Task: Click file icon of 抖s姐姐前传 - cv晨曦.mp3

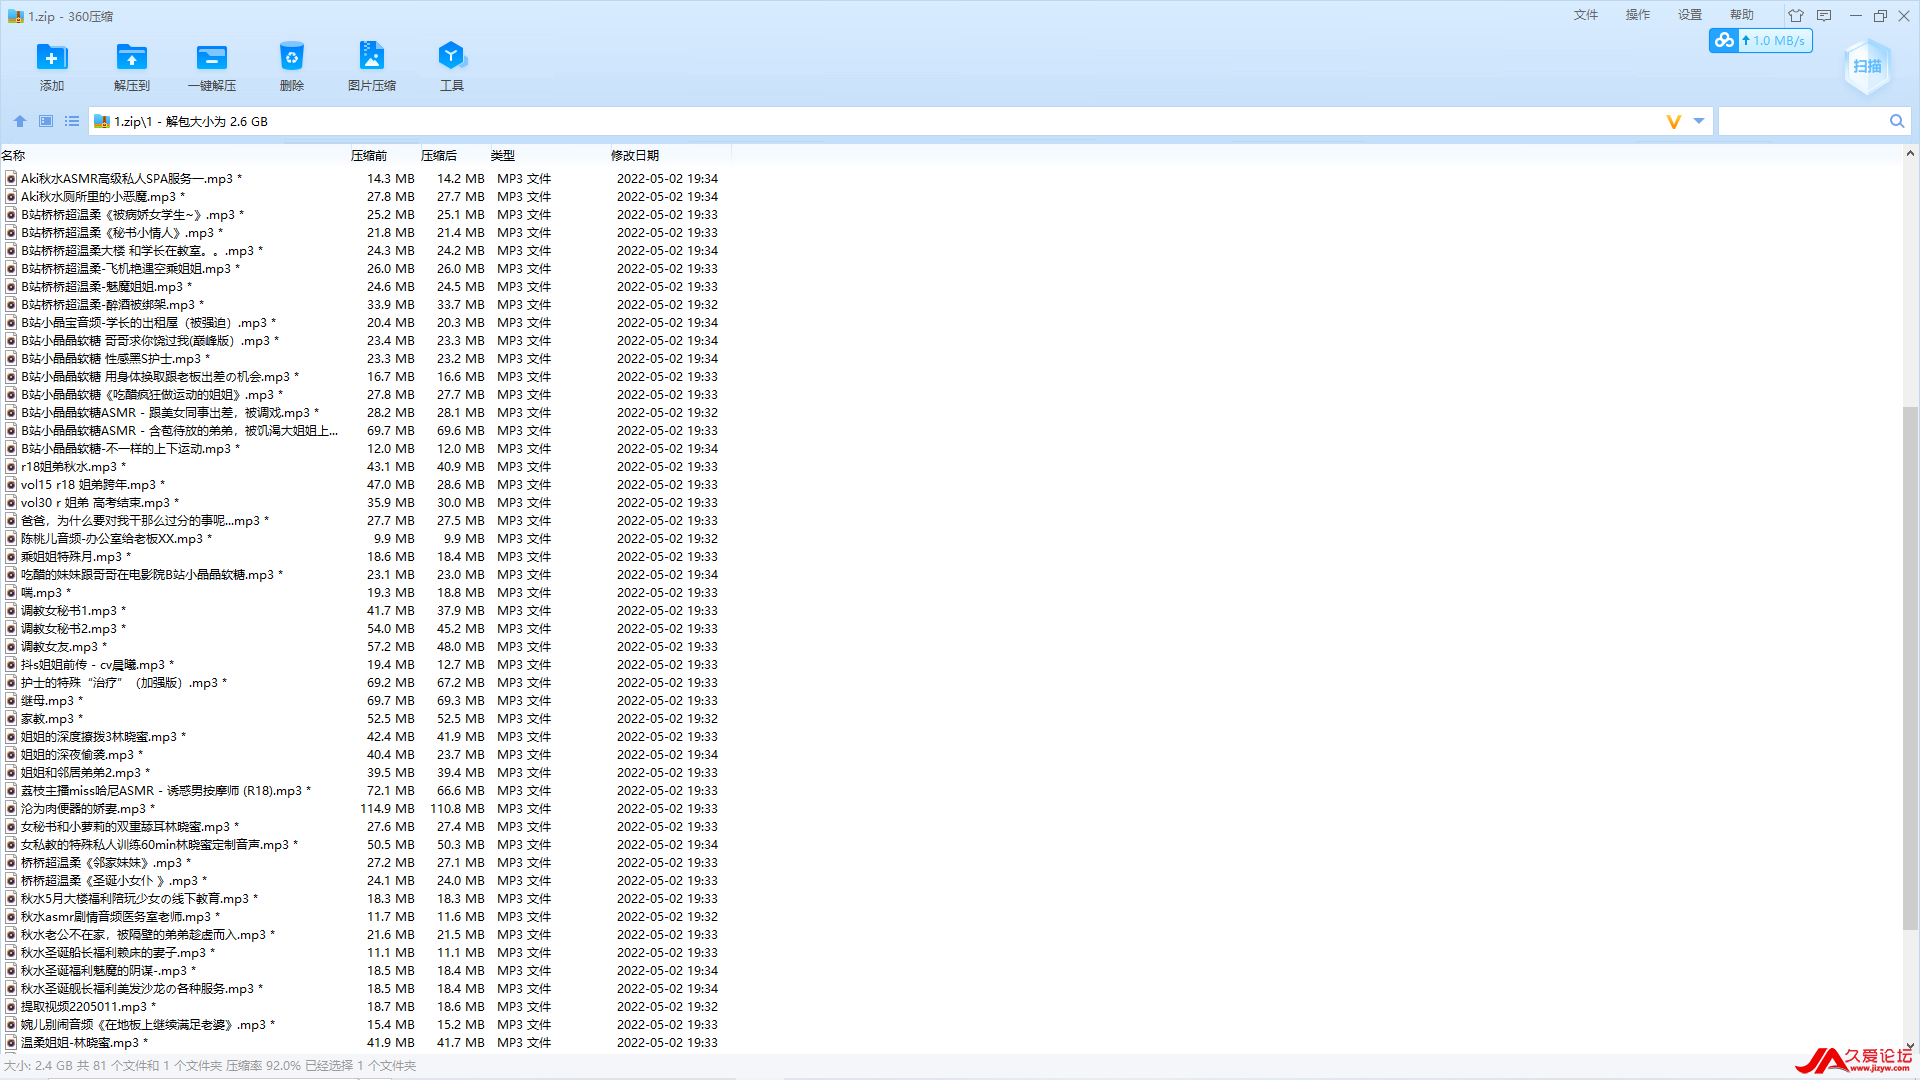Action: [11, 665]
